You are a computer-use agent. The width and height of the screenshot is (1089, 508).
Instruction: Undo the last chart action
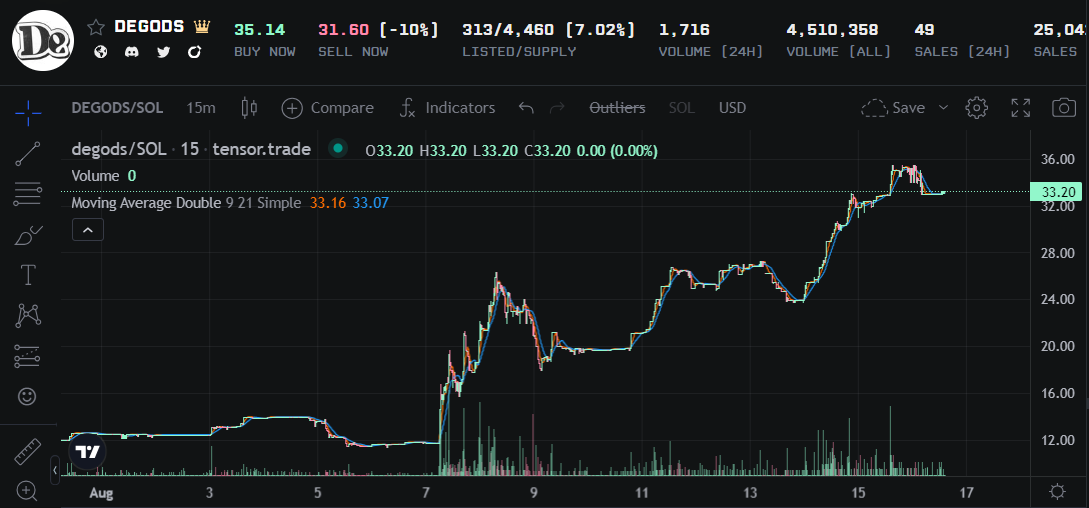point(526,108)
